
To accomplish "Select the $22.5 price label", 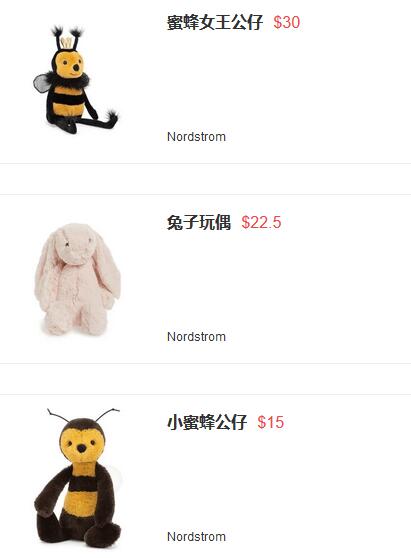I will (262, 222).
